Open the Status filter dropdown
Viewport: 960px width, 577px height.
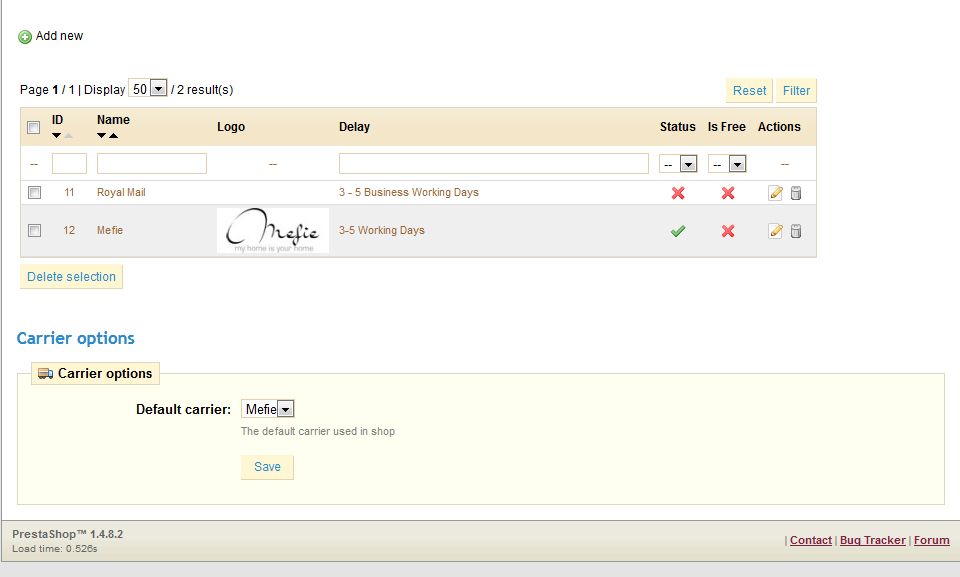coord(678,164)
